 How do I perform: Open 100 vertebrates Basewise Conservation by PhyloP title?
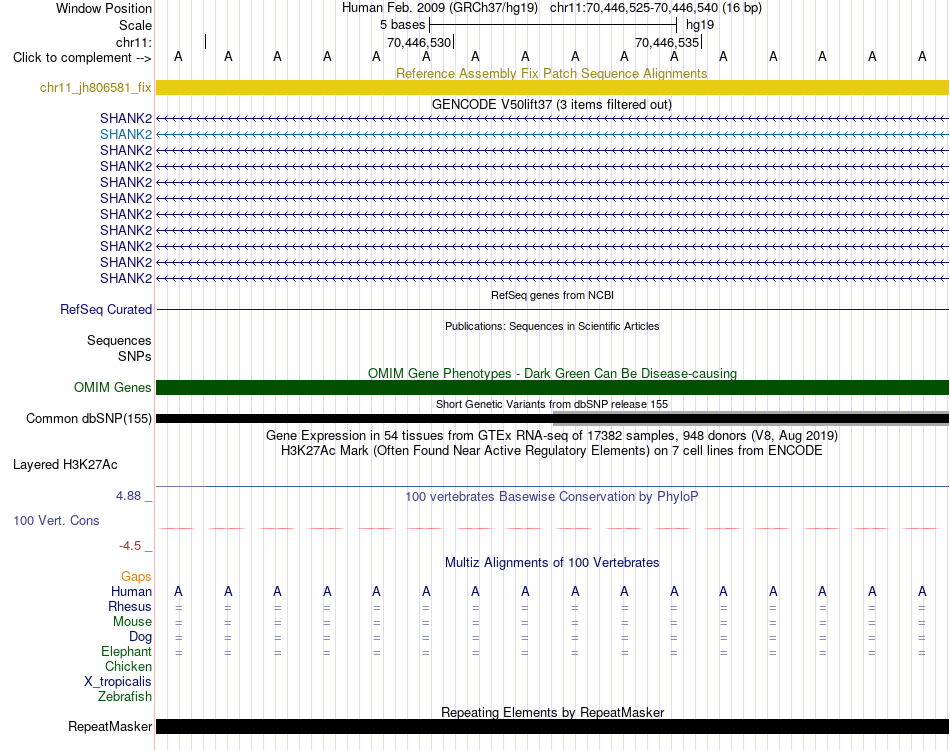(552, 496)
